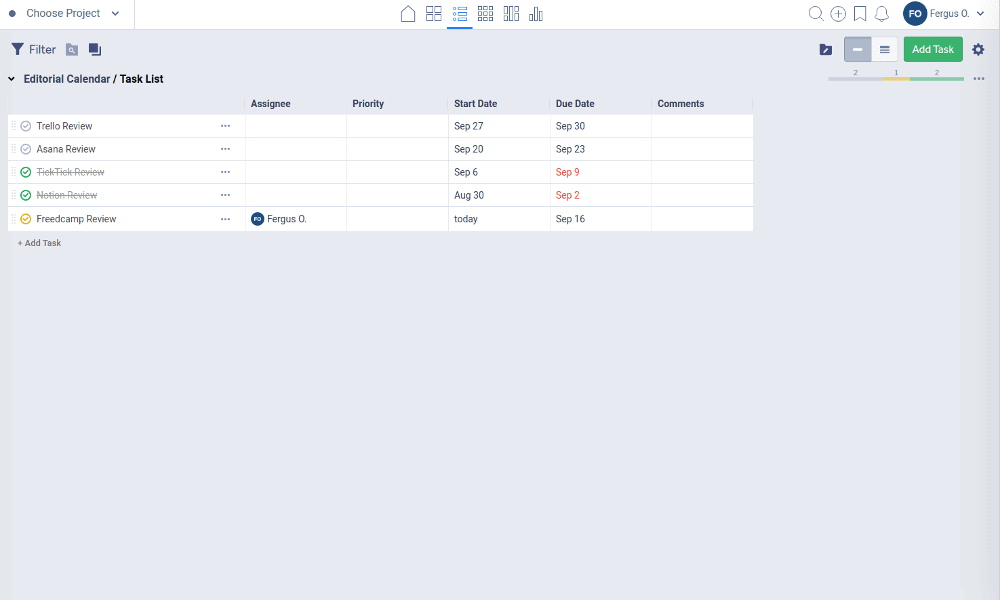
Task: Click the green Add Task button
Action: coord(933,49)
